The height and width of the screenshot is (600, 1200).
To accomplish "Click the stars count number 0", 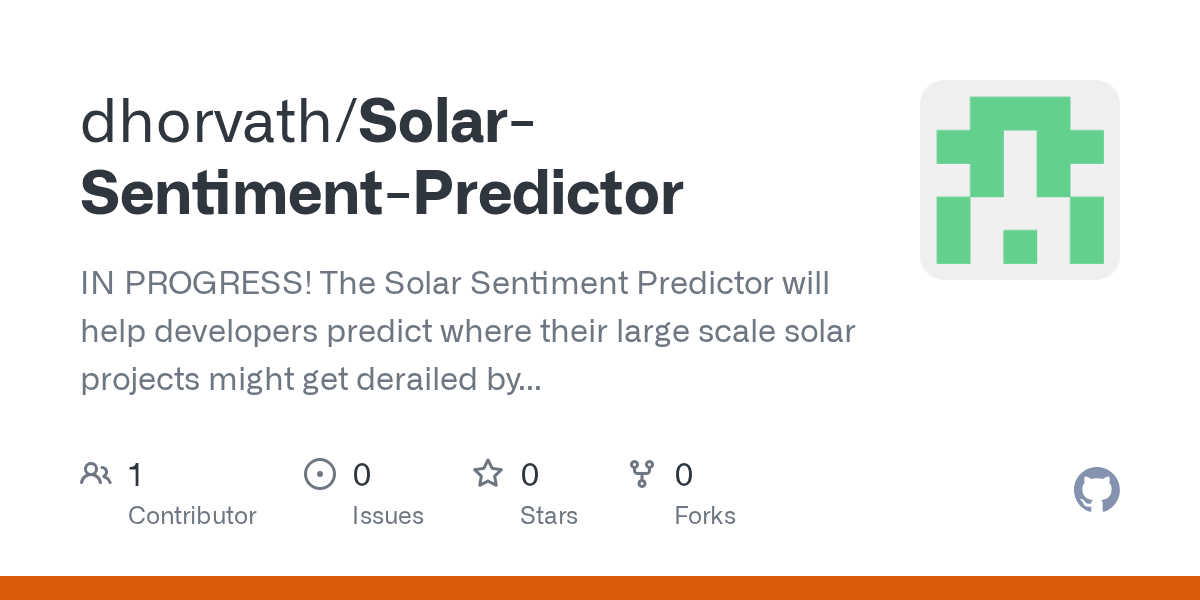I will pos(530,474).
